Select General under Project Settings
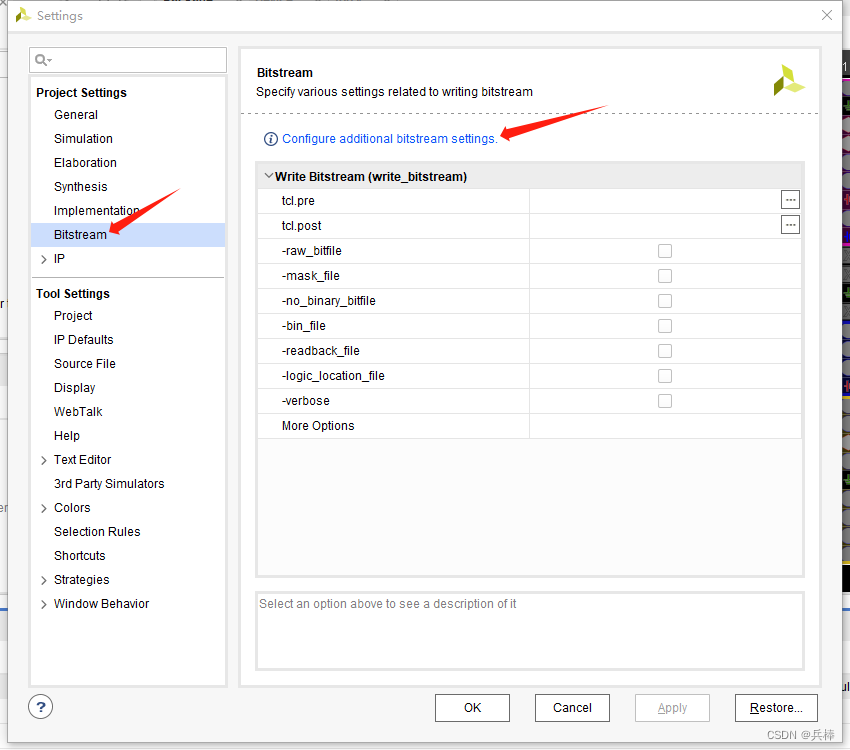 coord(76,115)
